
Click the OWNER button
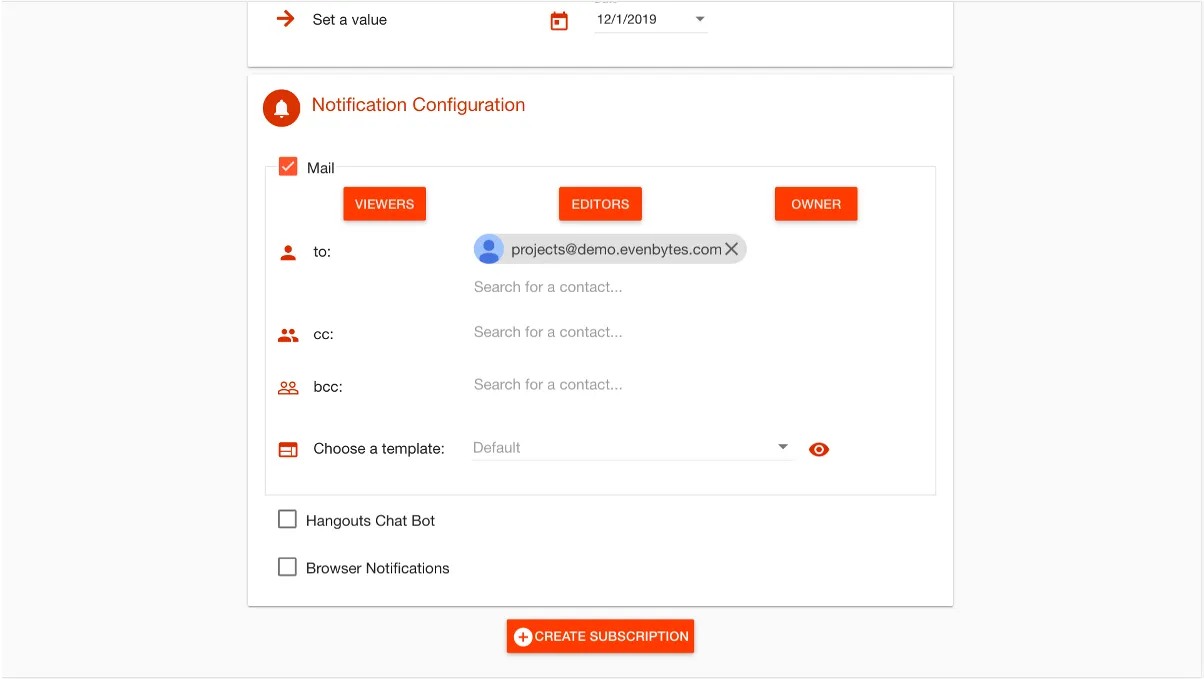(816, 204)
